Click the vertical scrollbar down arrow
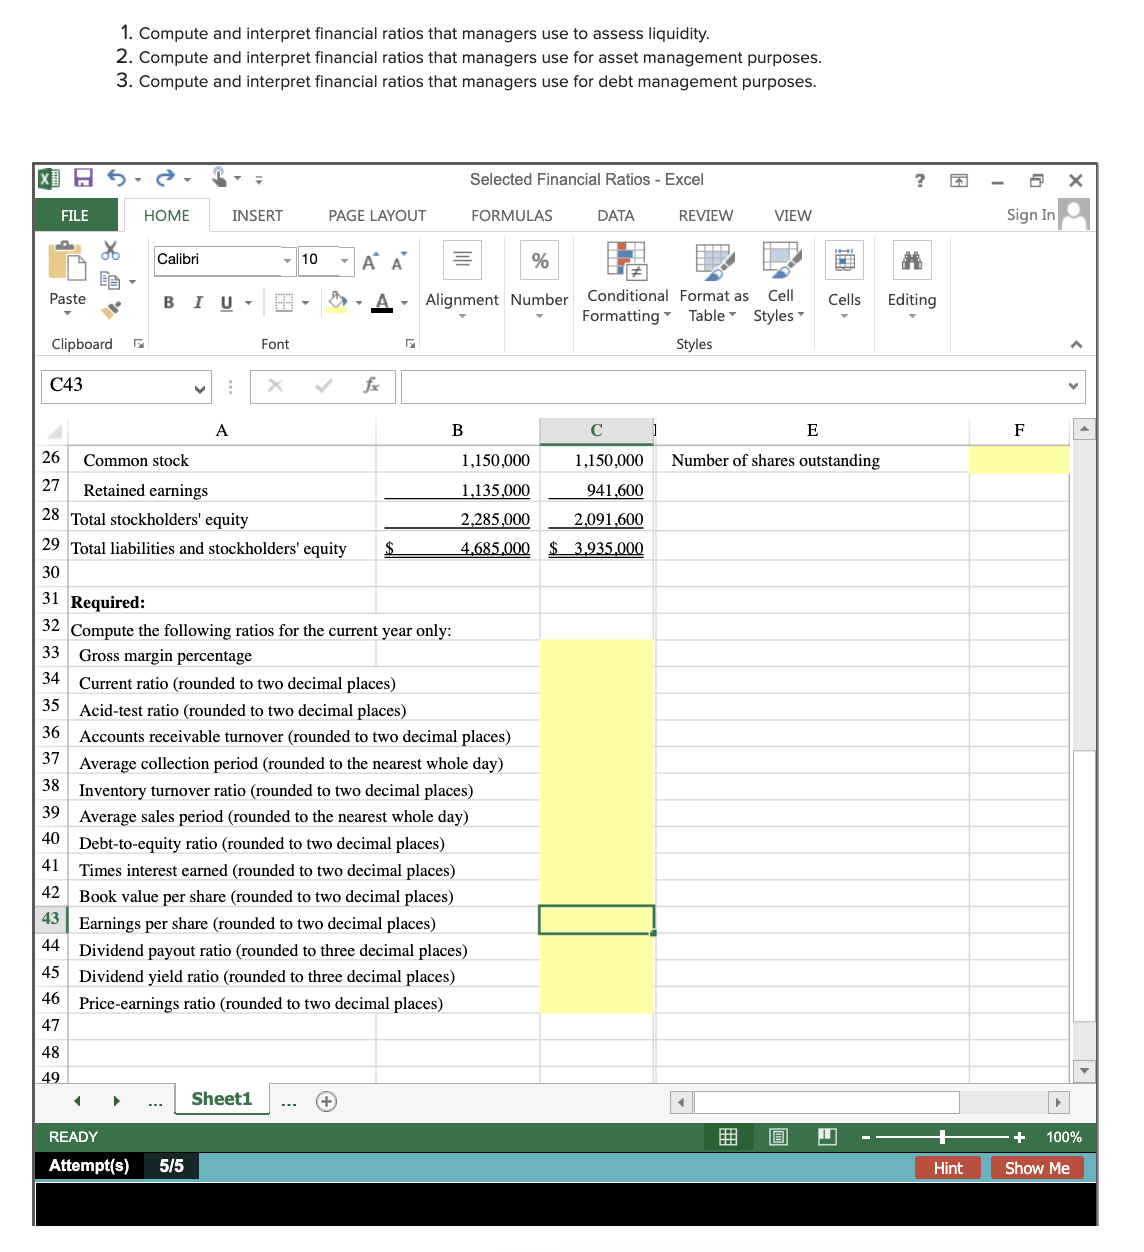The image size is (1144, 1252). [x=1084, y=1070]
